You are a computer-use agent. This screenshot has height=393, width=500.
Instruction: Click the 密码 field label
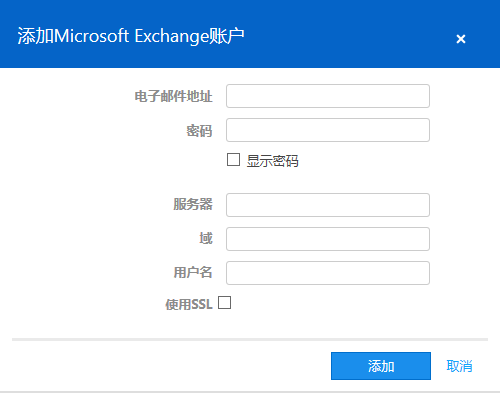point(199,130)
